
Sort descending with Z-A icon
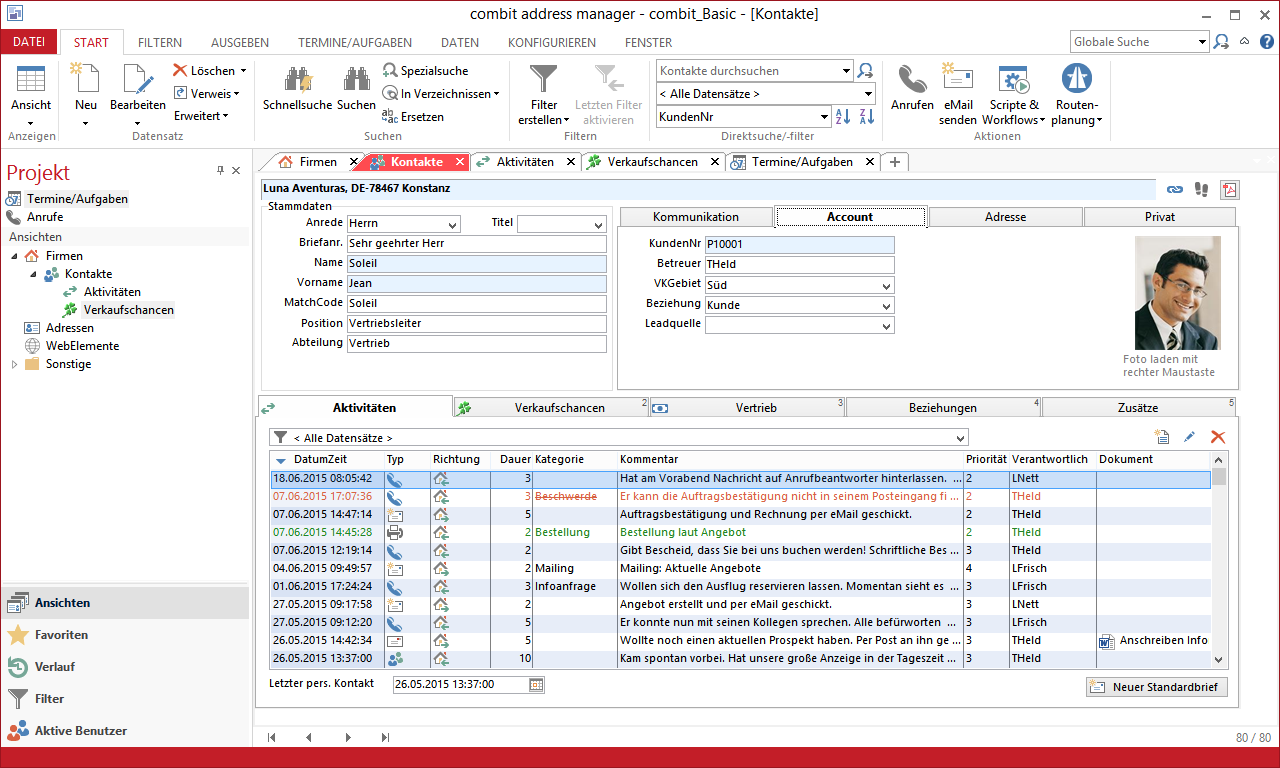pyautogui.click(x=866, y=117)
